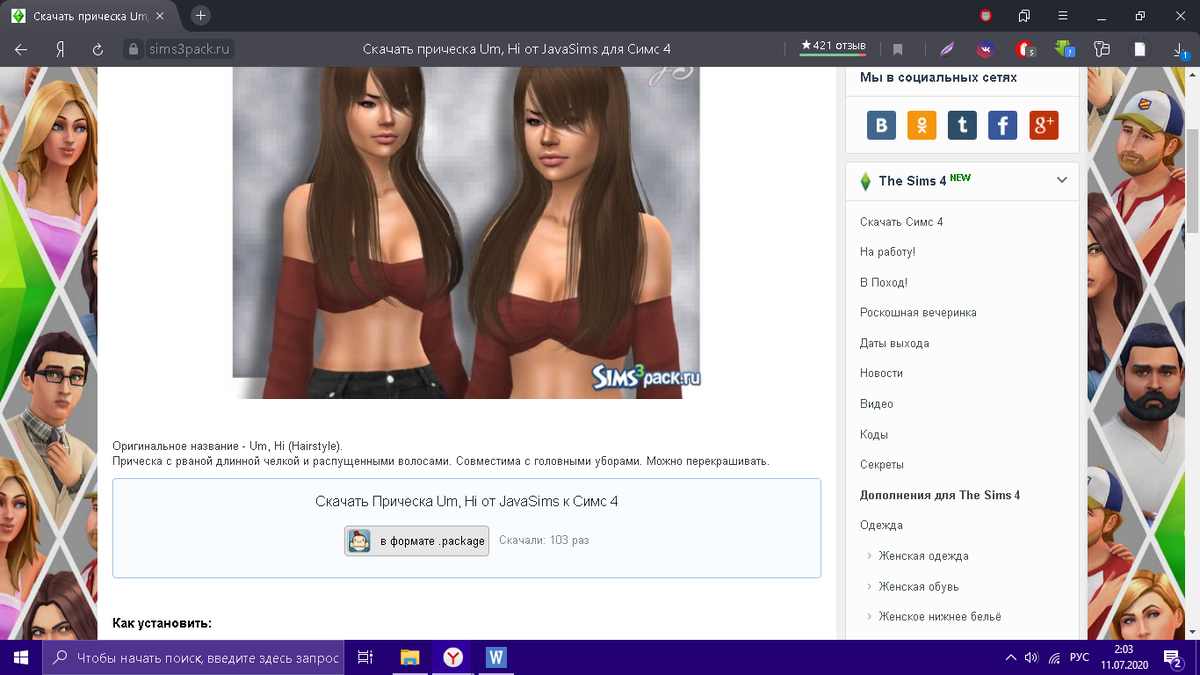Open the Odnoklassniki social button
Viewport: 1200px width, 675px height.
[922, 125]
